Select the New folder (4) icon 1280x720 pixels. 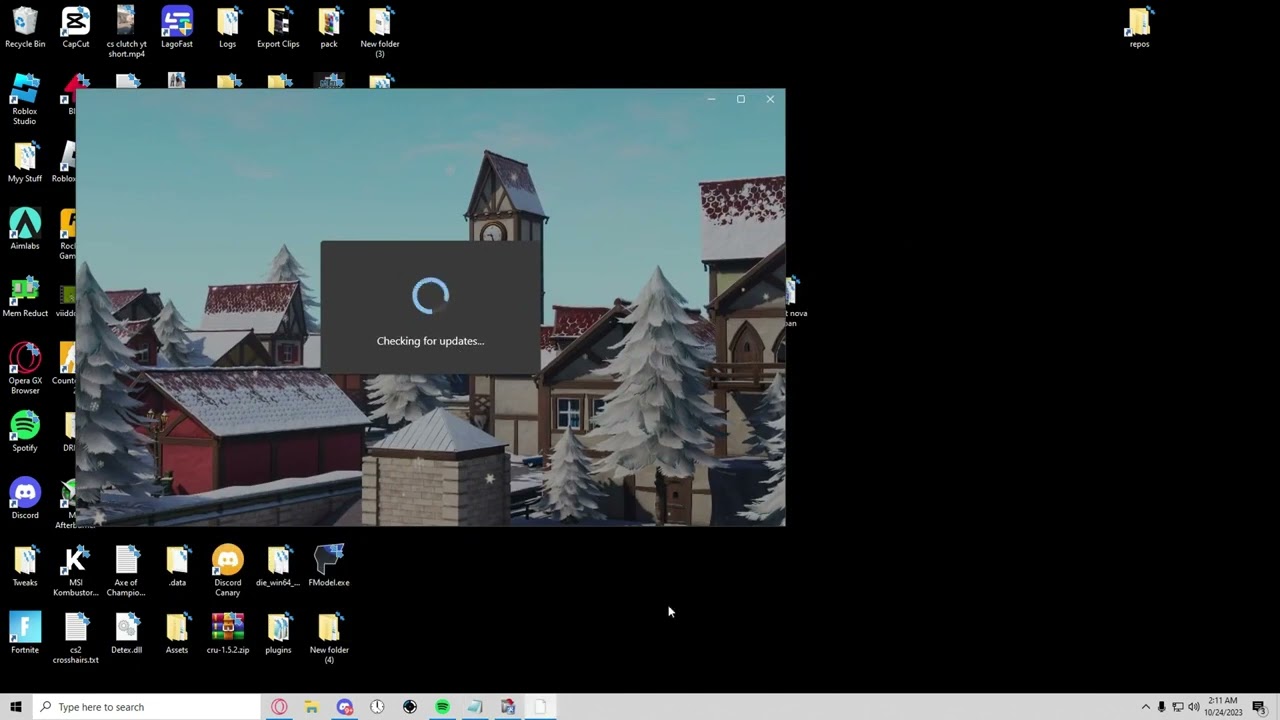329,638
